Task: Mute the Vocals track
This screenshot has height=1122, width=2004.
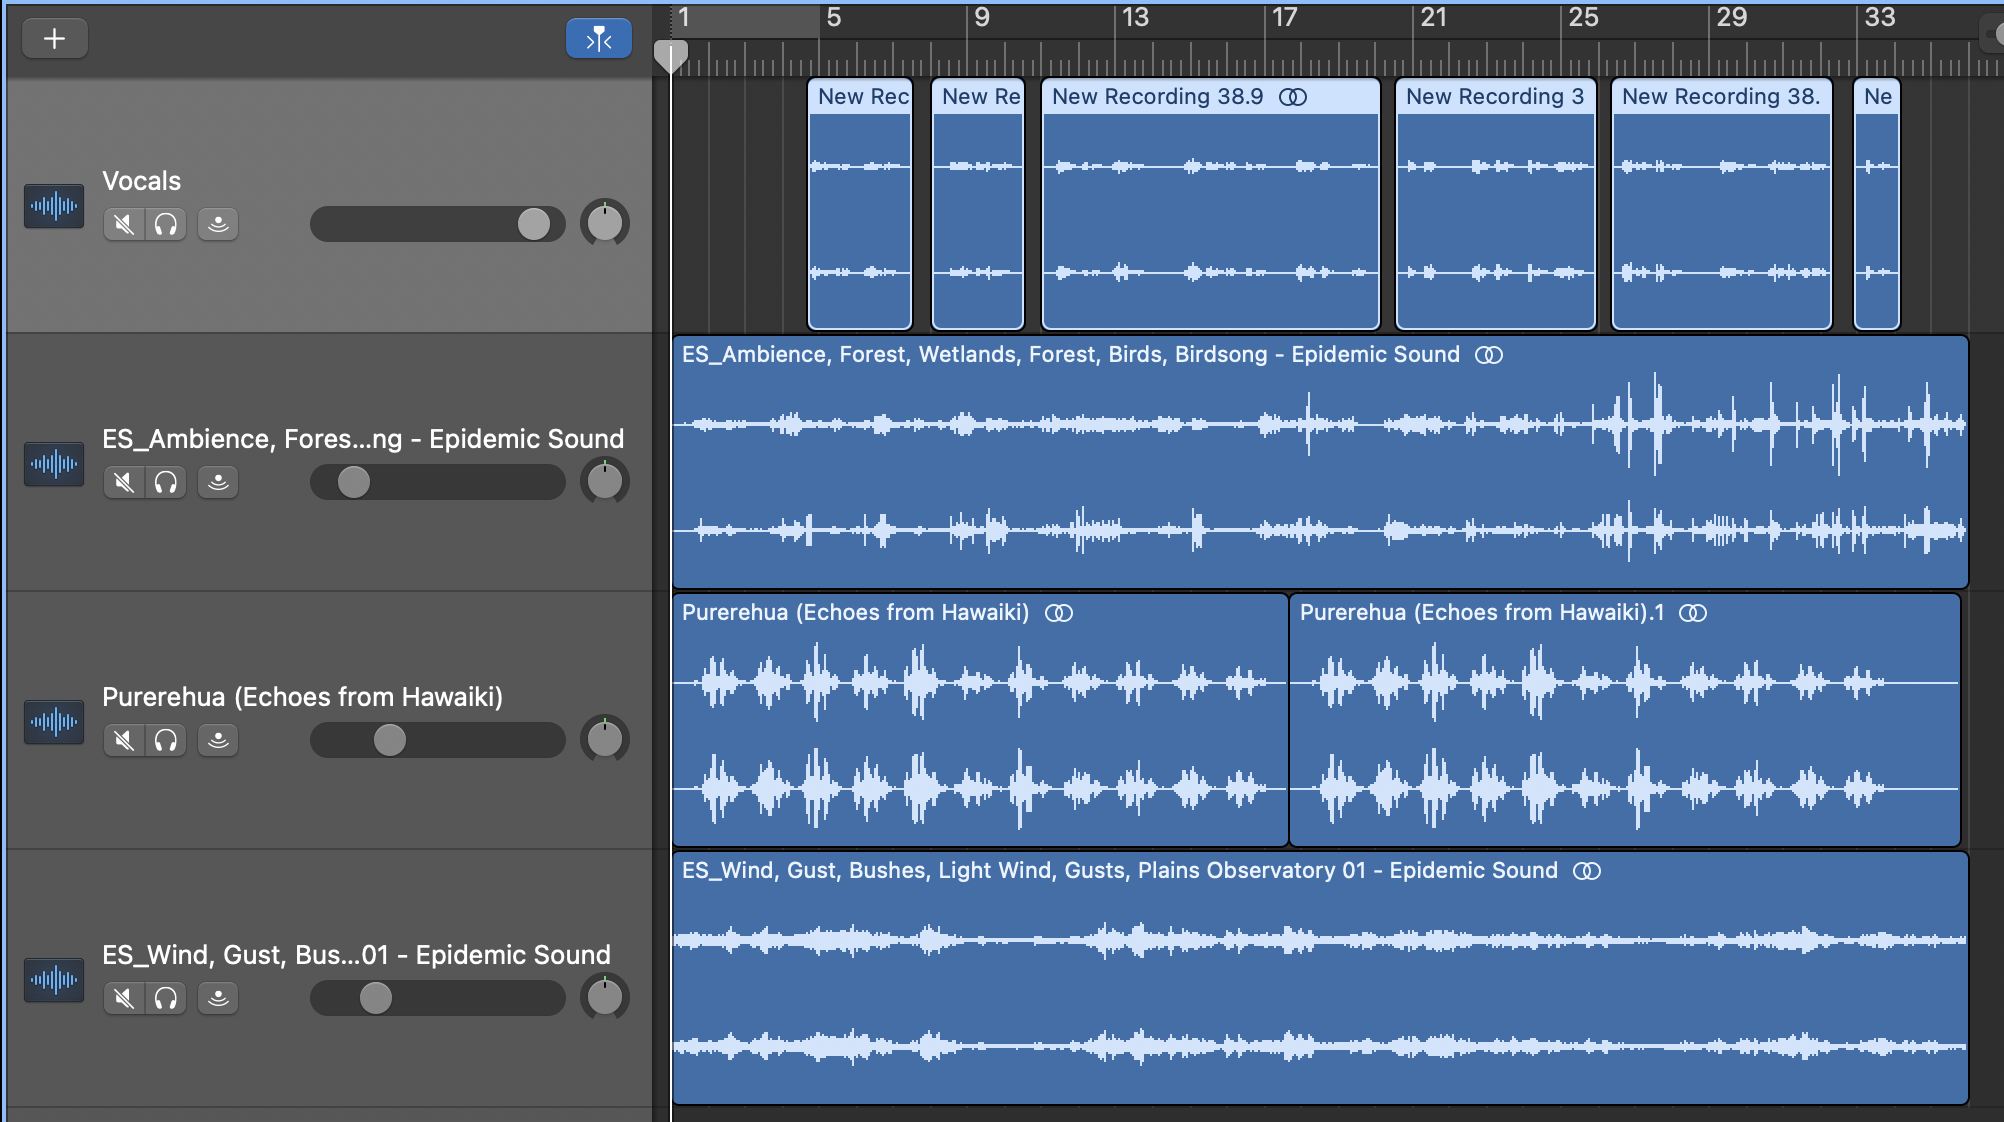Action: click(124, 224)
